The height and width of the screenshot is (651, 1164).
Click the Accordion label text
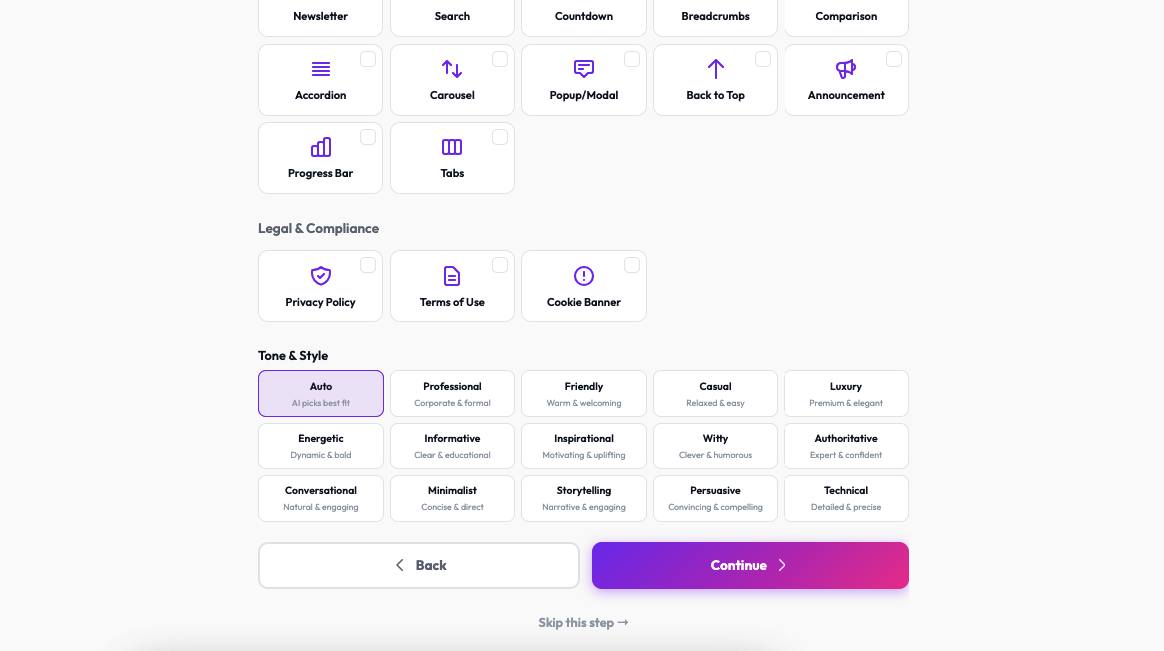tap(321, 95)
